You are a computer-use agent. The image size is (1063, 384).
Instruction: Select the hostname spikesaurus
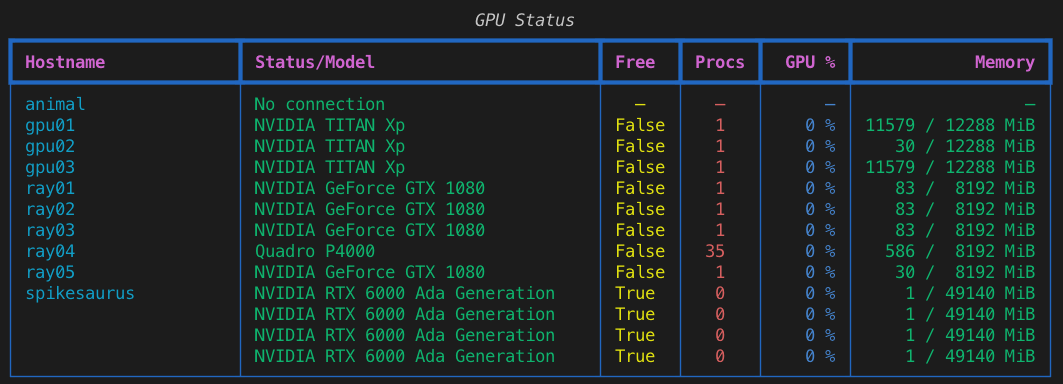[80, 294]
